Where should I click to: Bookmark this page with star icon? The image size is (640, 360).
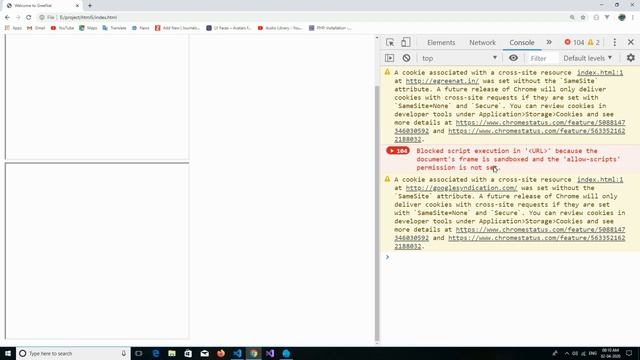coord(583,18)
